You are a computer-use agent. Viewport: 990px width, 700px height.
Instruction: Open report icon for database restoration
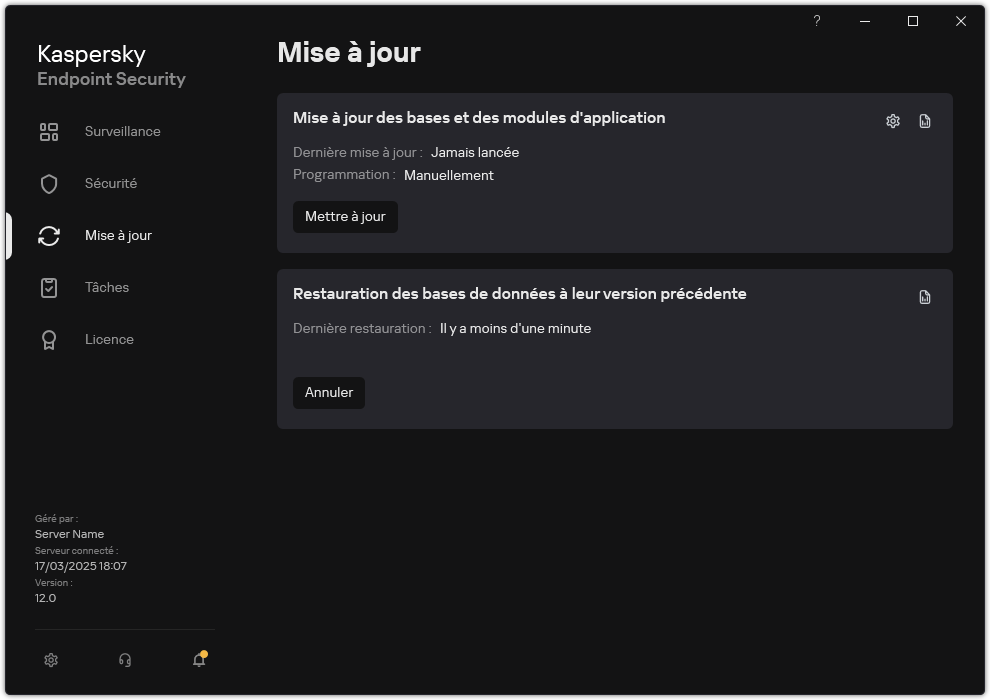click(x=924, y=297)
